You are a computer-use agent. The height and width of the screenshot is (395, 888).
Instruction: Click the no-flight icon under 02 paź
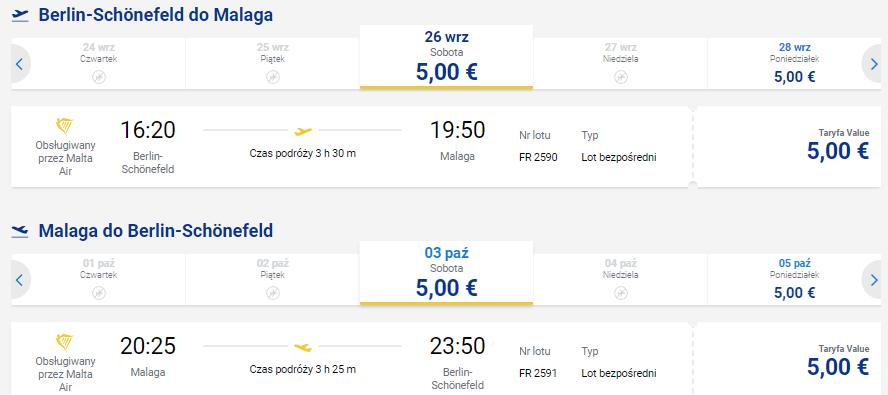[x=273, y=292]
